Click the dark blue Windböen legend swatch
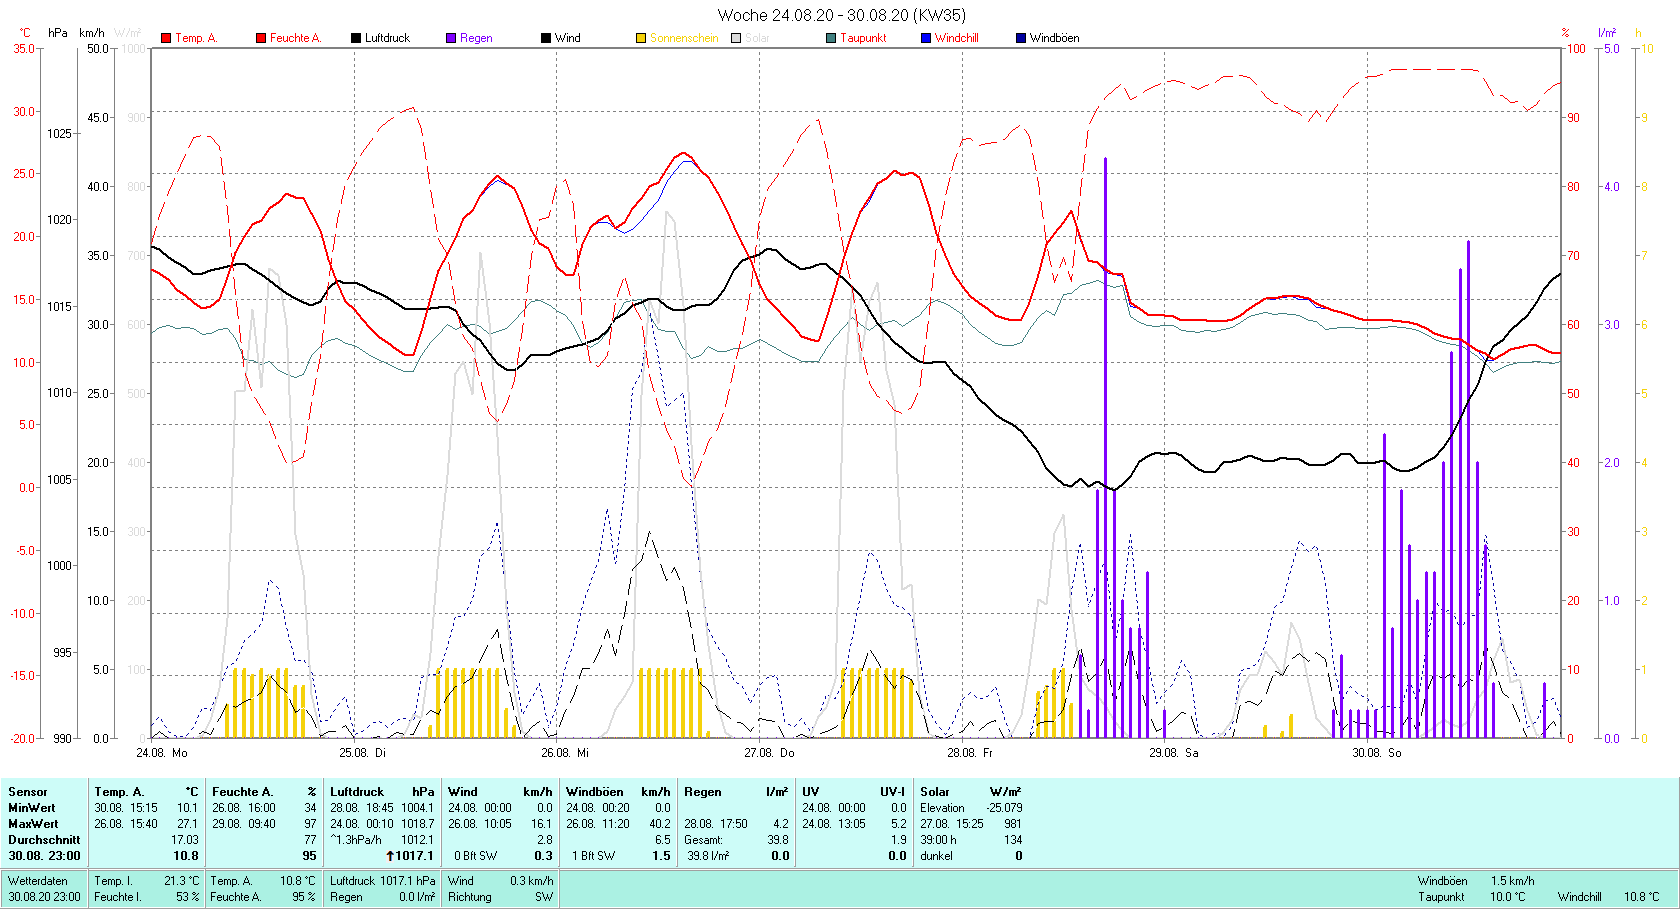 point(1021,38)
